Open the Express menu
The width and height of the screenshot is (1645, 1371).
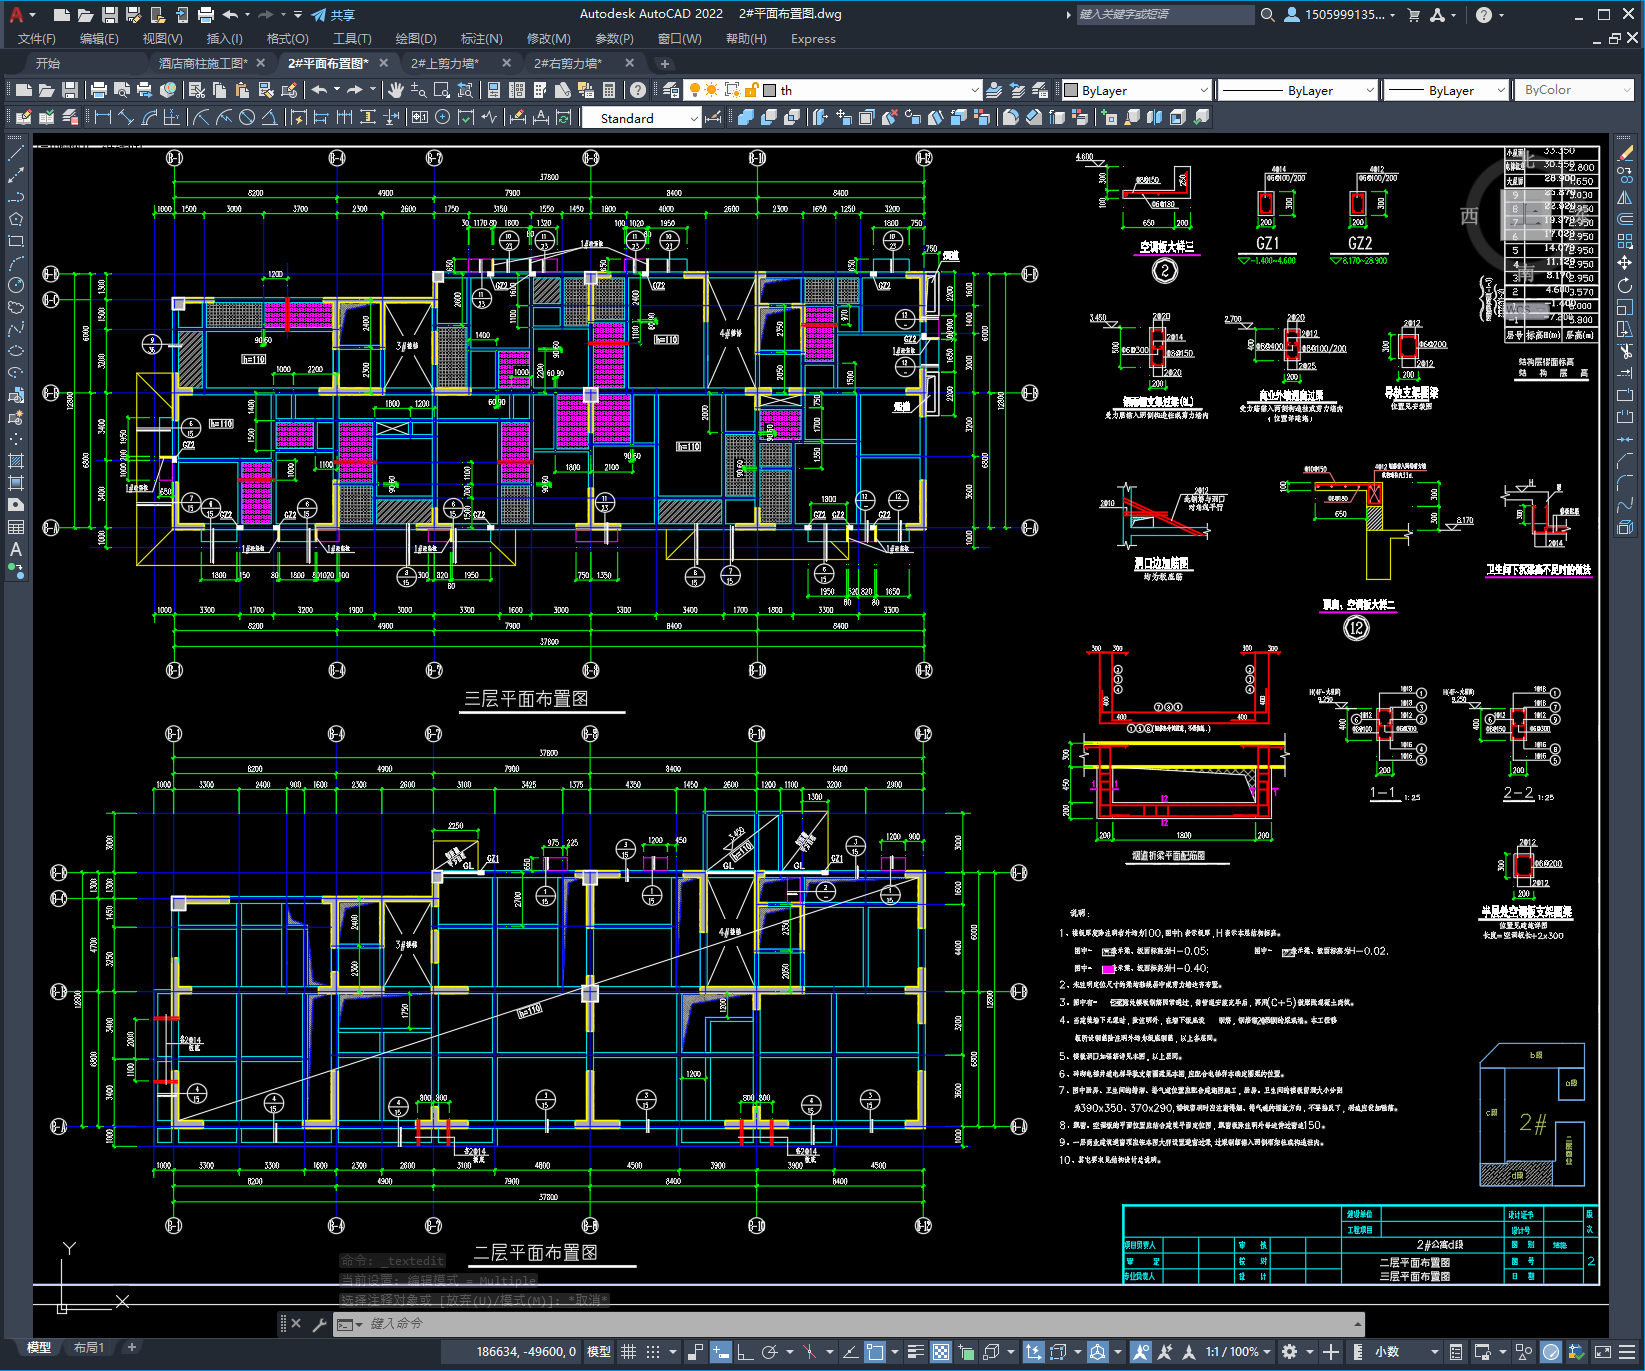coord(813,39)
